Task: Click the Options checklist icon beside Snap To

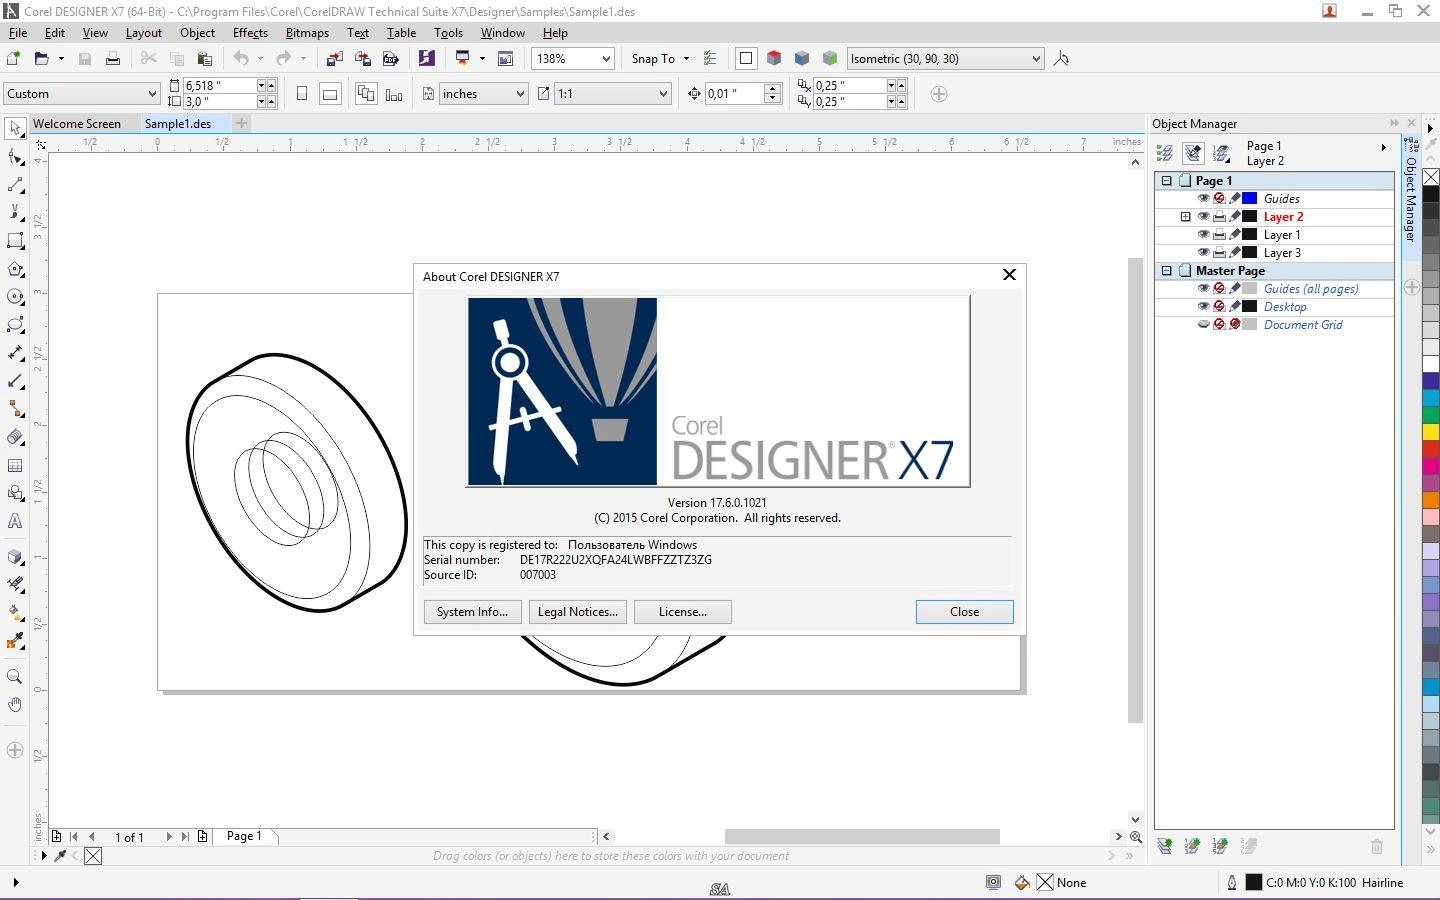Action: point(710,59)
